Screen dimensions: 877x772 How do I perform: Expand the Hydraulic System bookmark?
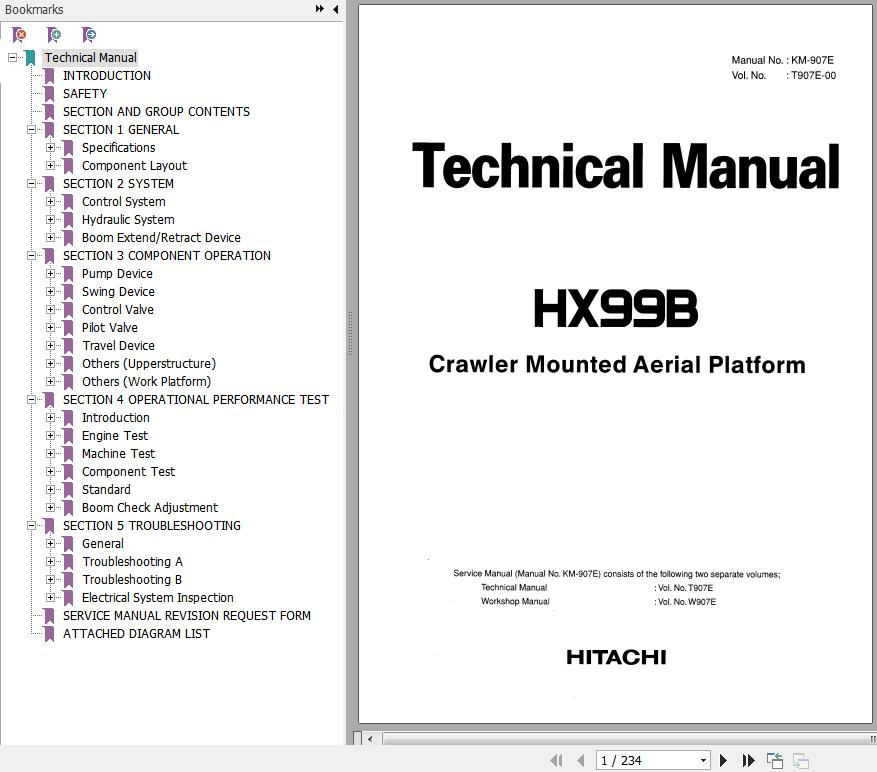50,220
